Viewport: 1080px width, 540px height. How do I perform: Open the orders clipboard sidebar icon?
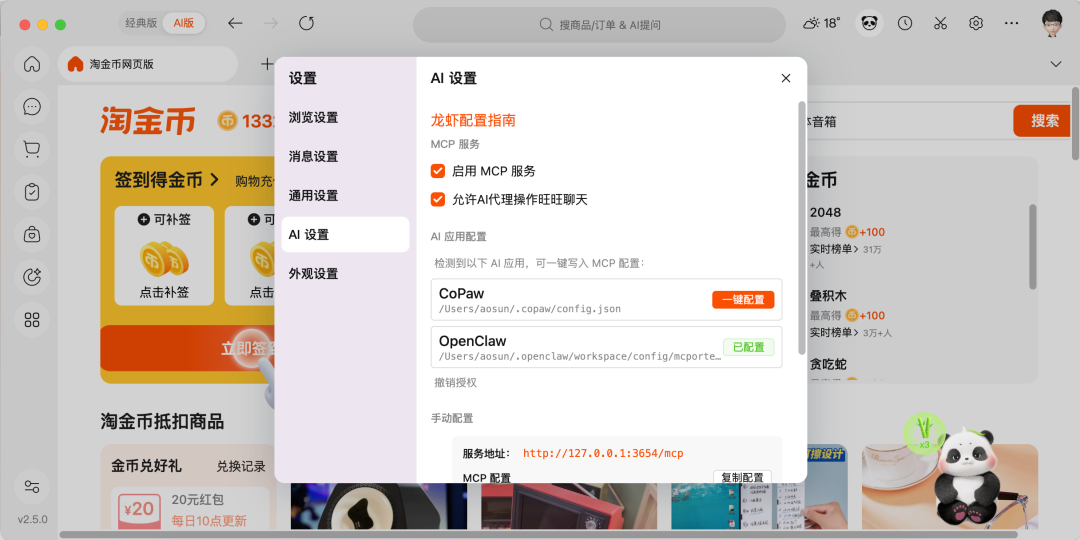tap(32, 192)
